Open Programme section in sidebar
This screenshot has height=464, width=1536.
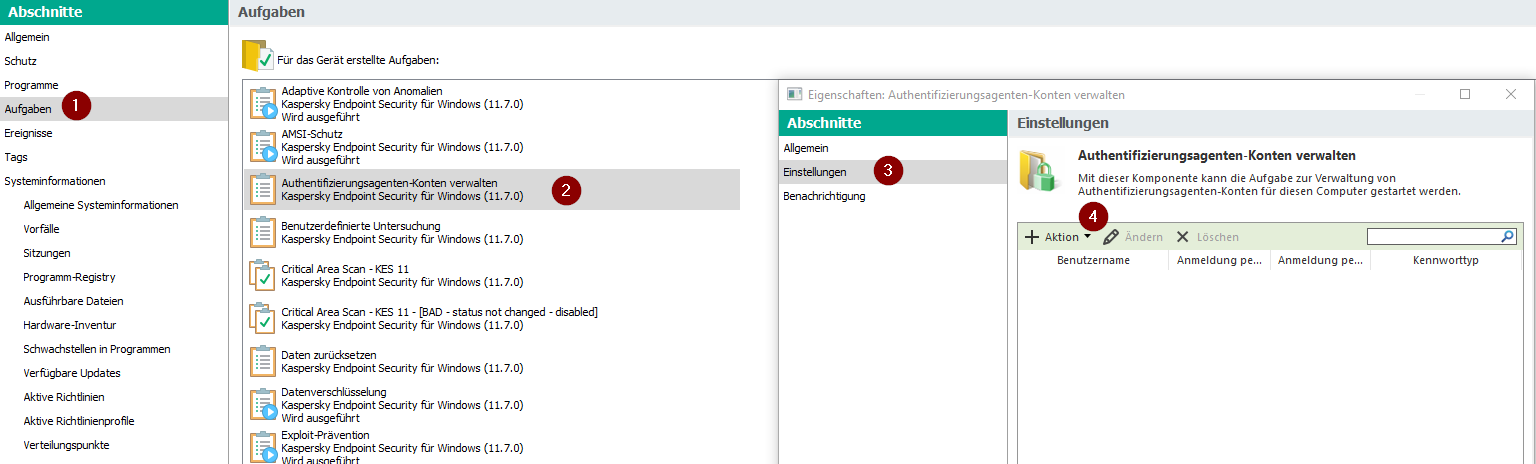coord(31,85)
